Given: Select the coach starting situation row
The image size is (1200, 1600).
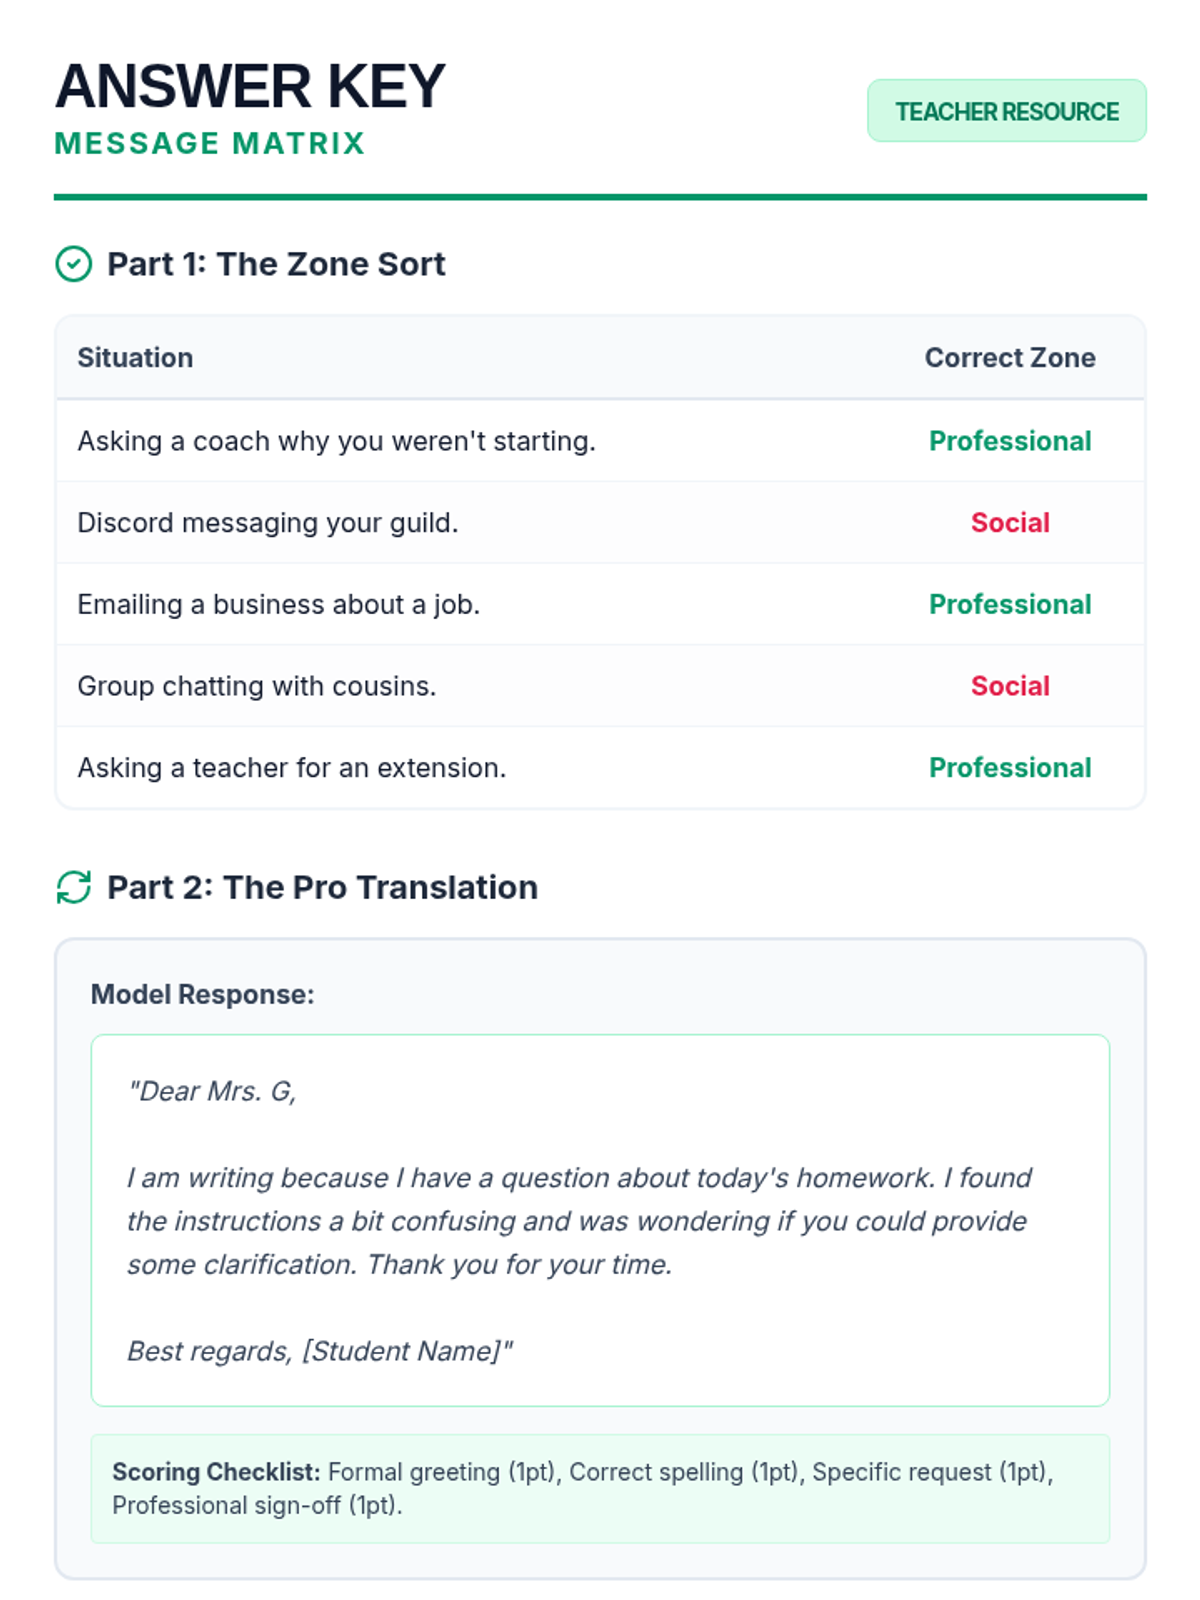Looking at the screenshot, I should coord(336,441).
